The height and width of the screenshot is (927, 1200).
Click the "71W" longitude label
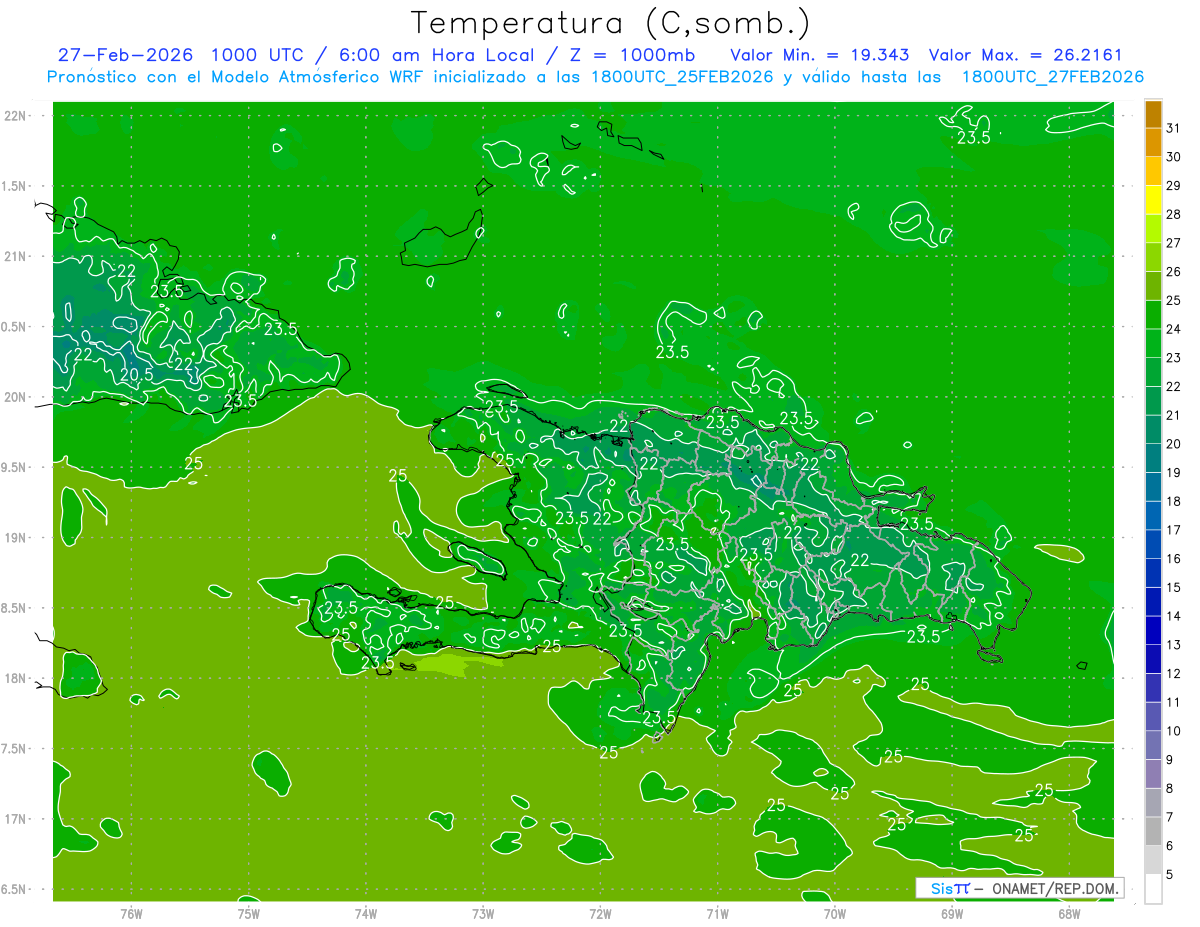click(x=717, y=913)
